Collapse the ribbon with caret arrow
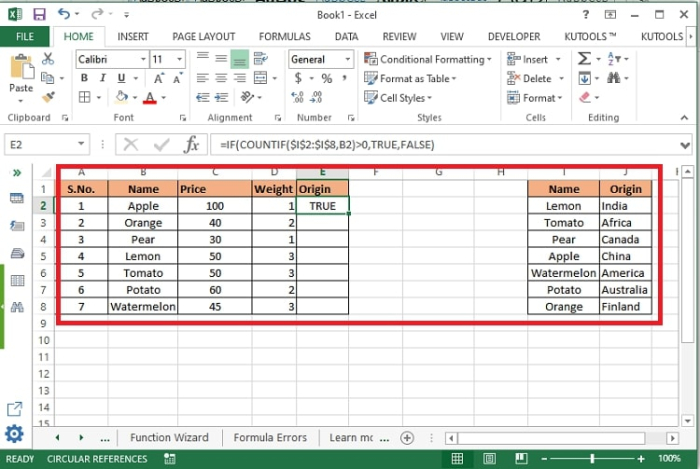700x469 pixels. pyautogui.click(x=684, y=117)
